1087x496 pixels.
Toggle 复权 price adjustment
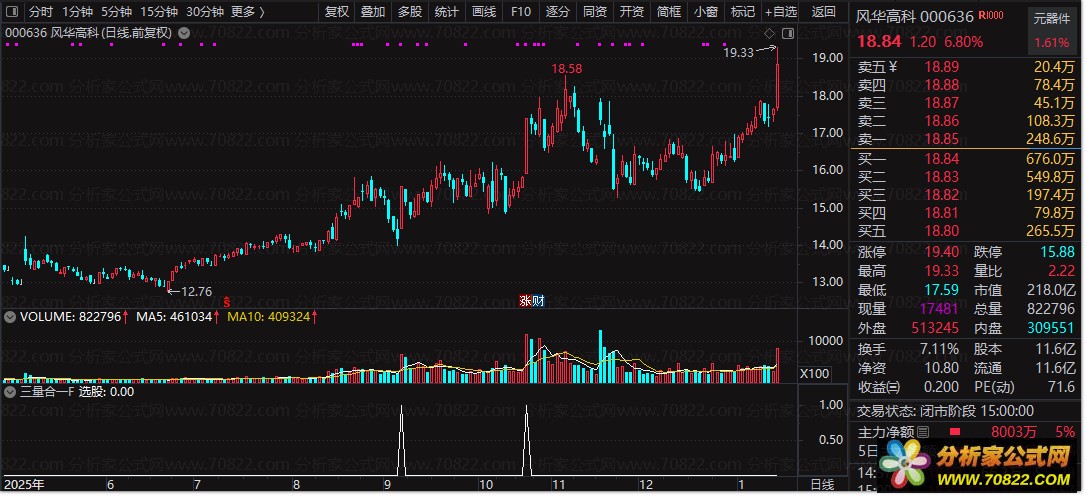(x=338, y=12)
